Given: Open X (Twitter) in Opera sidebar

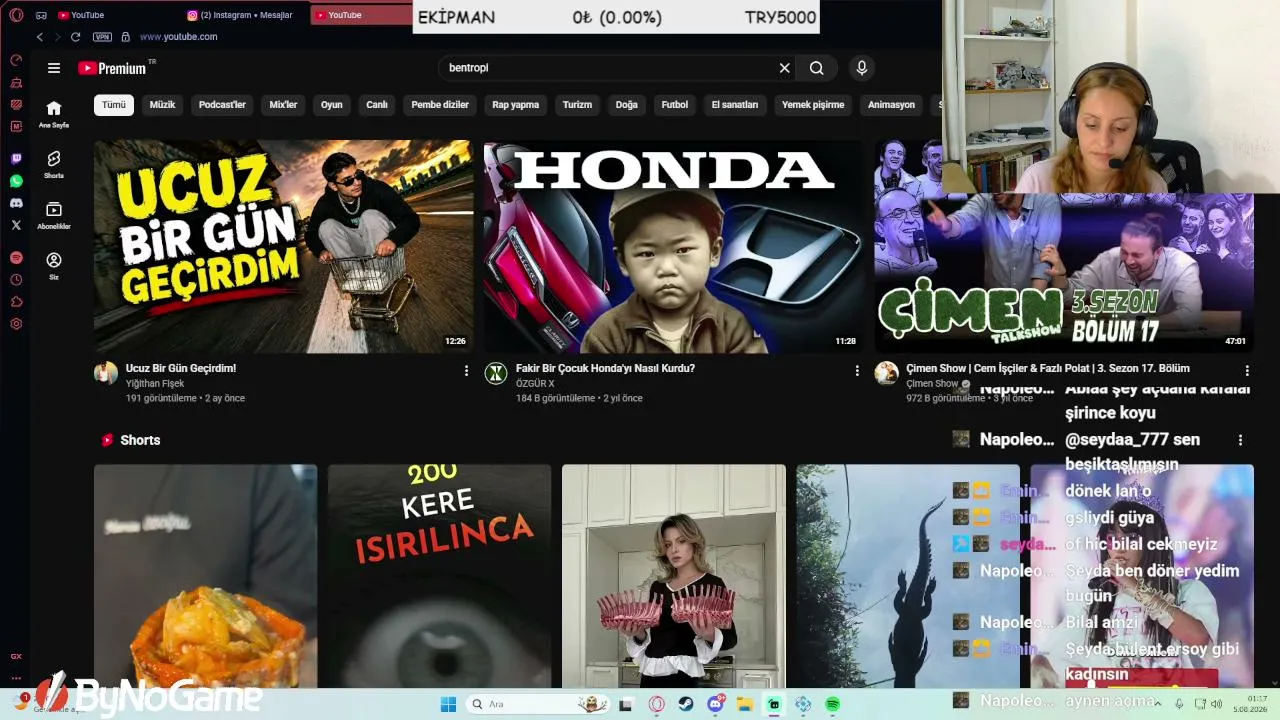Looking at the screenshot, I should (16, 225).
